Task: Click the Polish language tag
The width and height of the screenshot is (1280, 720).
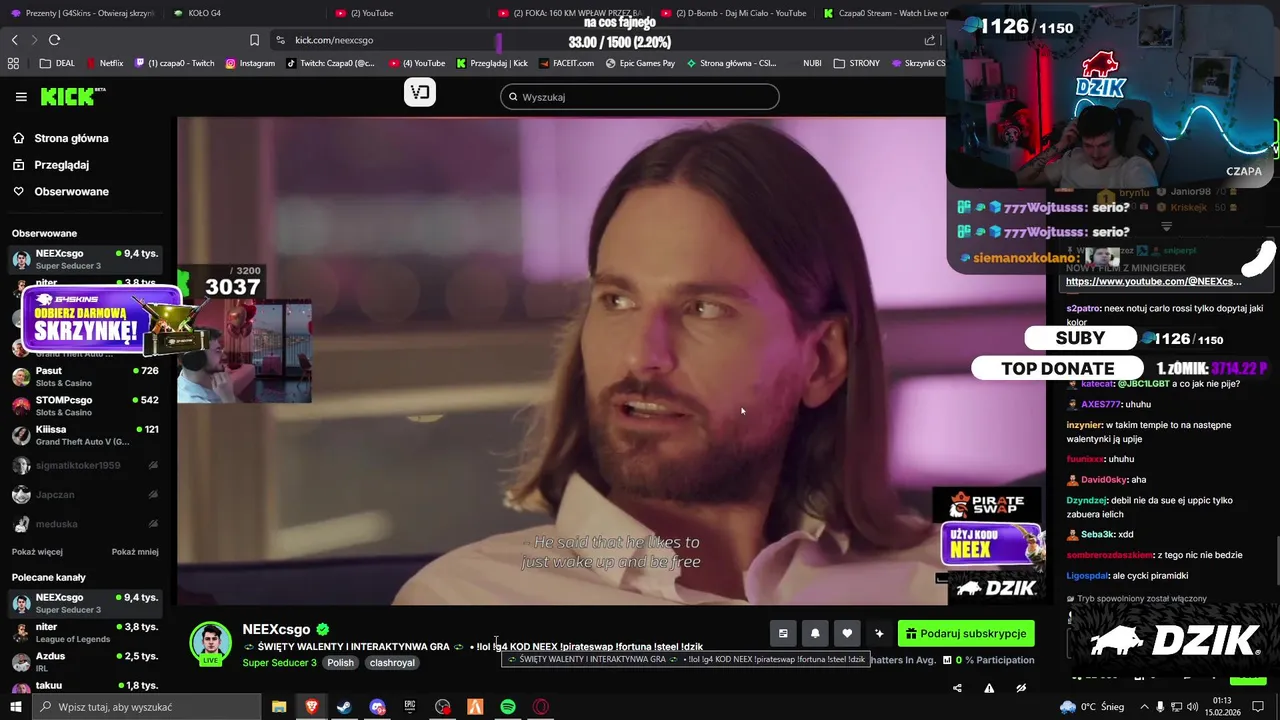Action: pyautogui.click(x=340, y=663)
